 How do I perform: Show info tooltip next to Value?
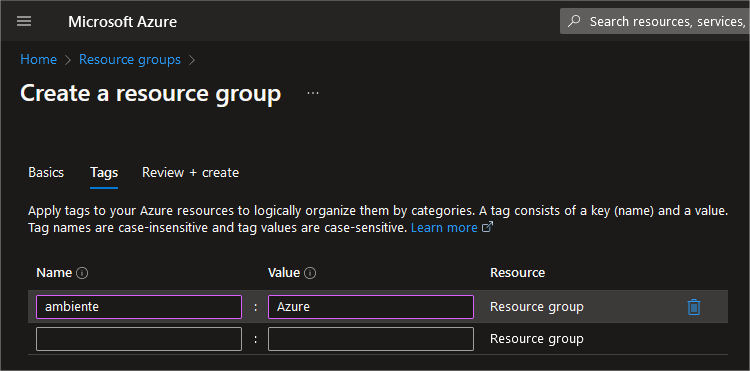point(310,273)
